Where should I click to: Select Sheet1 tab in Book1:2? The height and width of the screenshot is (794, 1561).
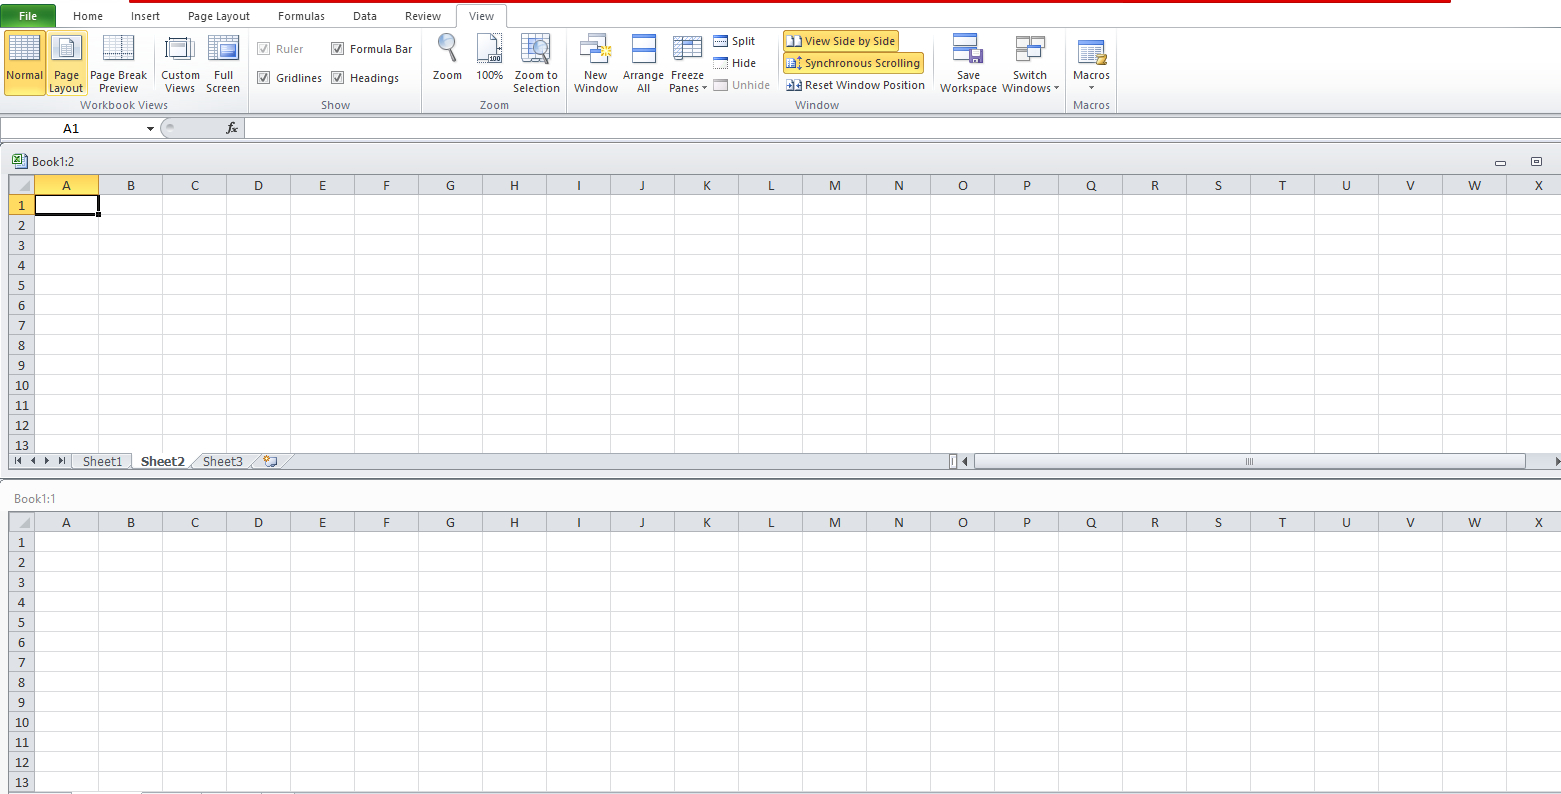coord(102,461)
